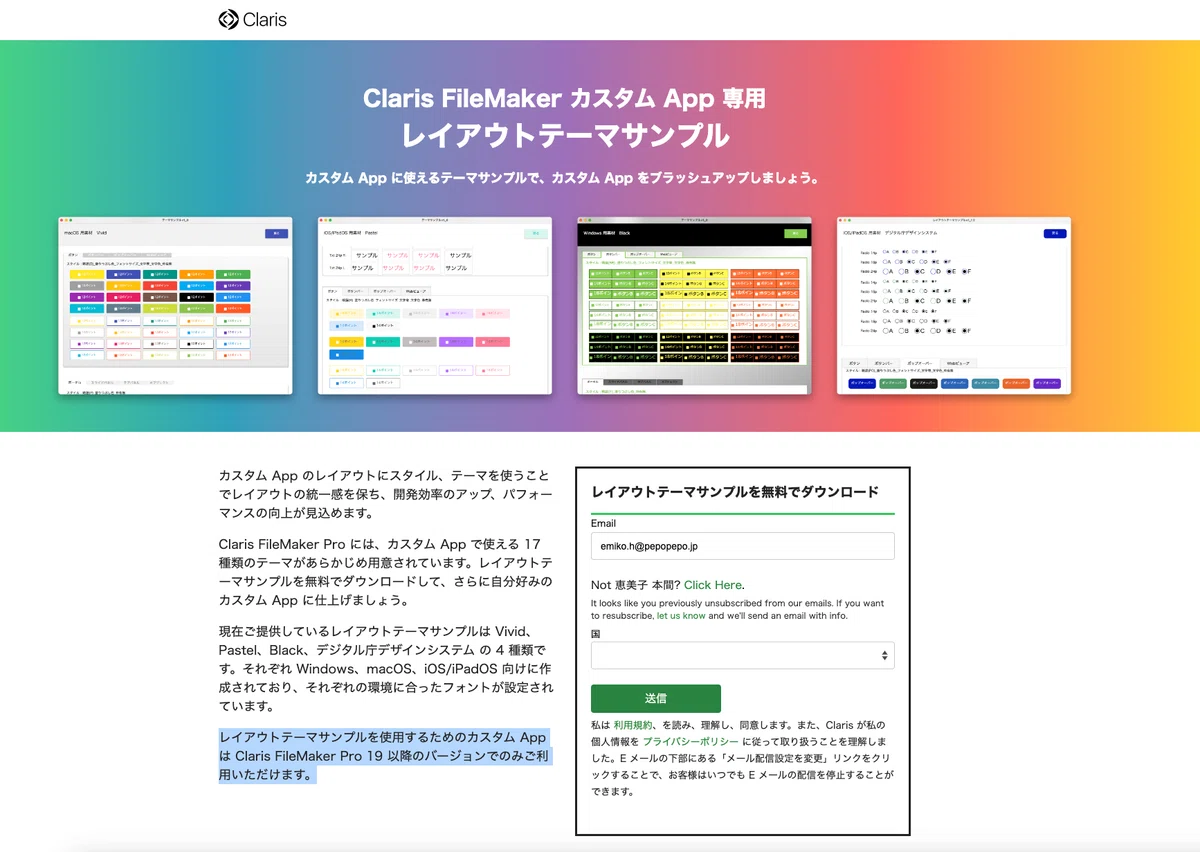This screenshot has width=1200, height=852.
Task: Click the "let us know" resubscribe link
Action: 681,616
